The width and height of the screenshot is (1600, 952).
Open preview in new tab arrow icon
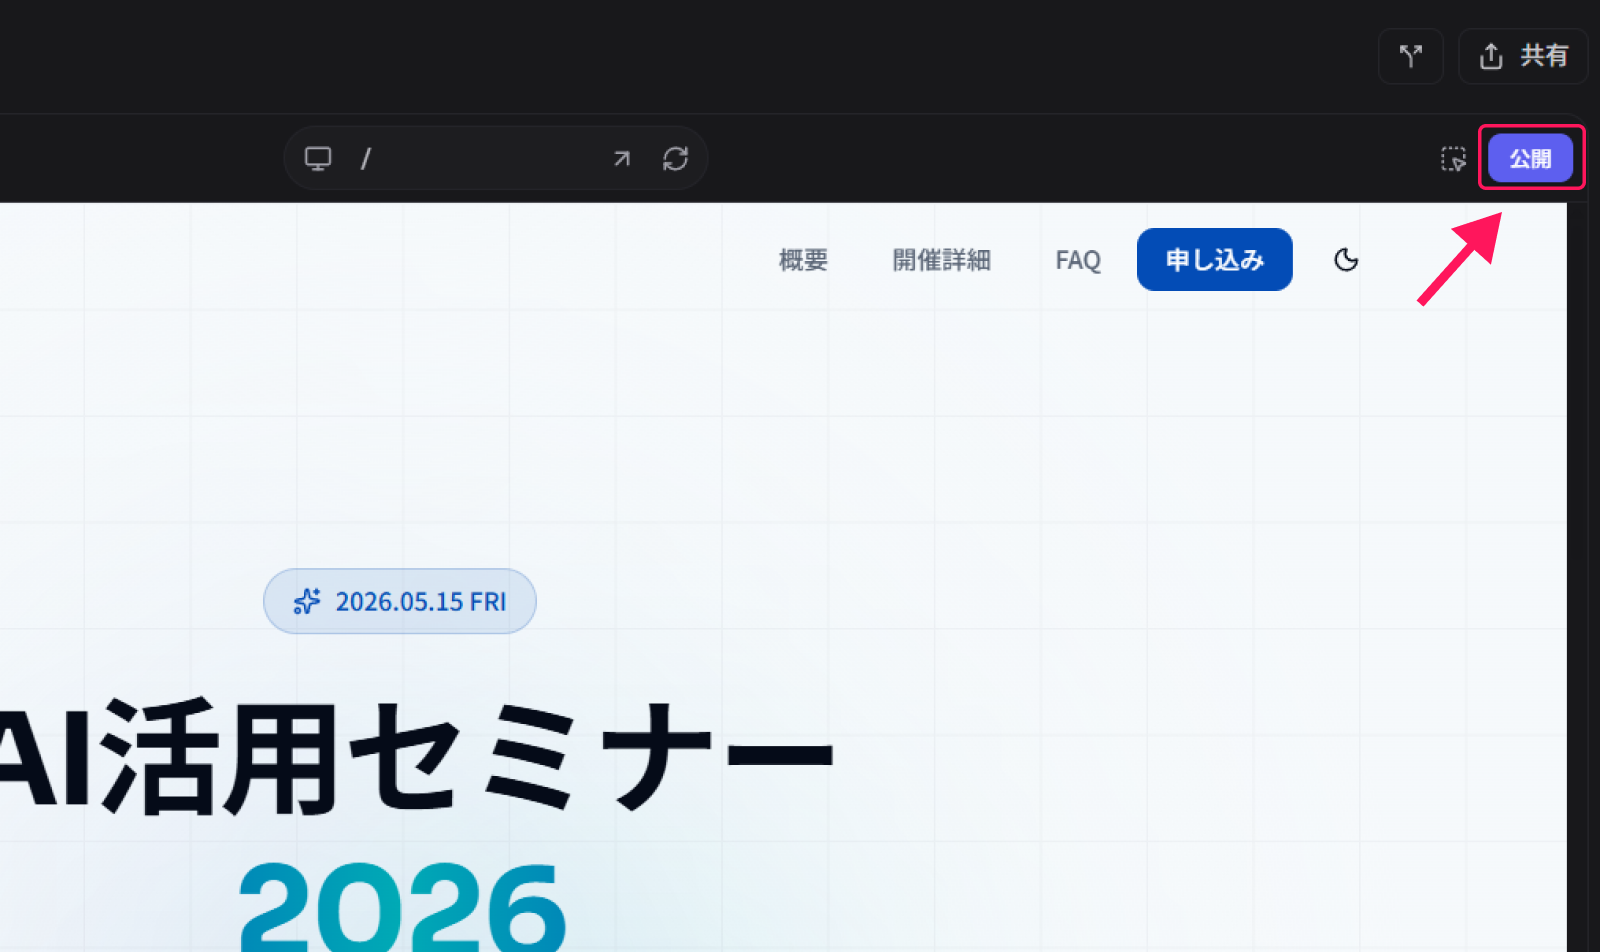click(622, 158)
